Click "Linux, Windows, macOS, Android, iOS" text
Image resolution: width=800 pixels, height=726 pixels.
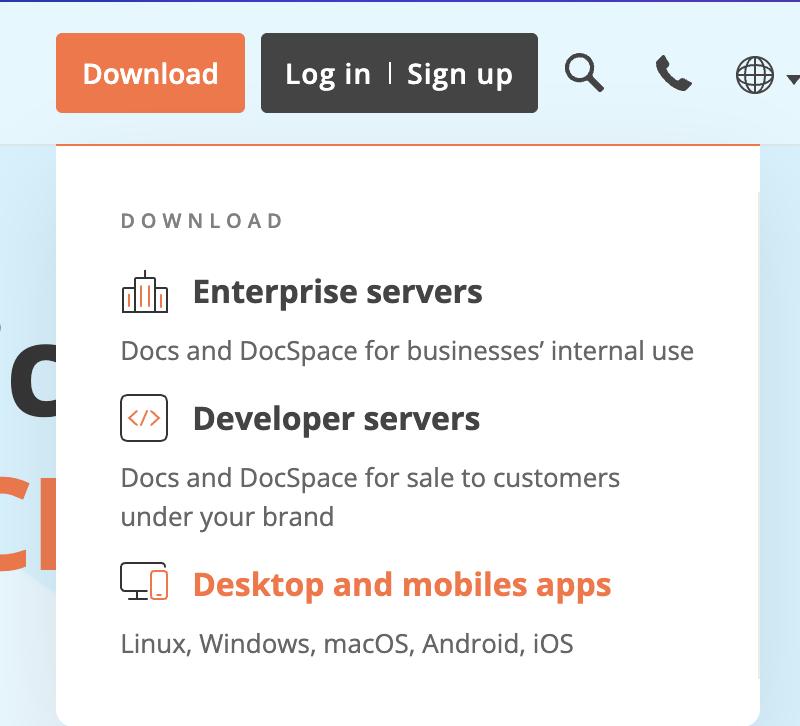coord(347,643)
